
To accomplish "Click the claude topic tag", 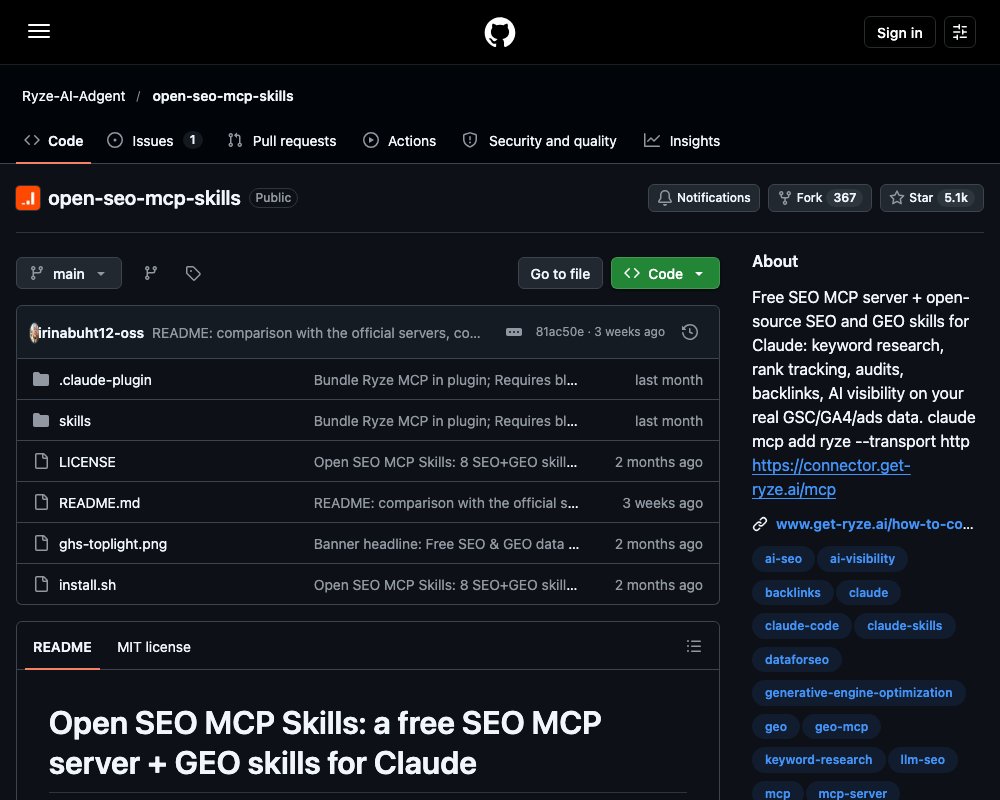I will click(869, 593).
